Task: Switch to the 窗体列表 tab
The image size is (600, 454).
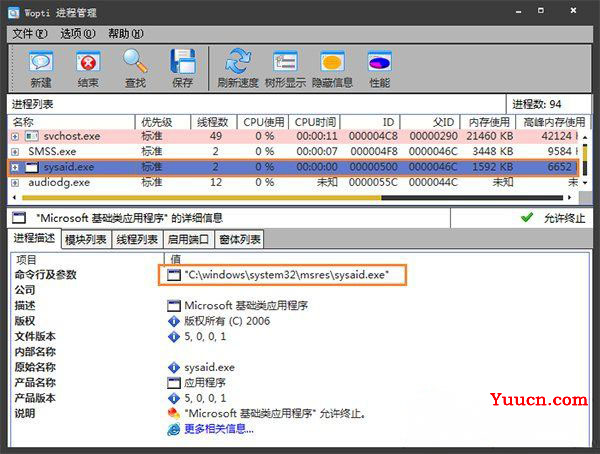Action: (x=240, y=240)
